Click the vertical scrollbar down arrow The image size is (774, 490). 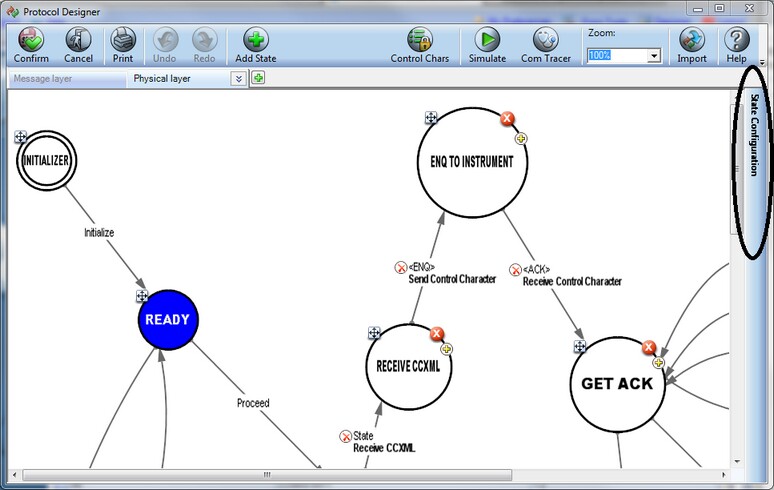pos(737,462)
